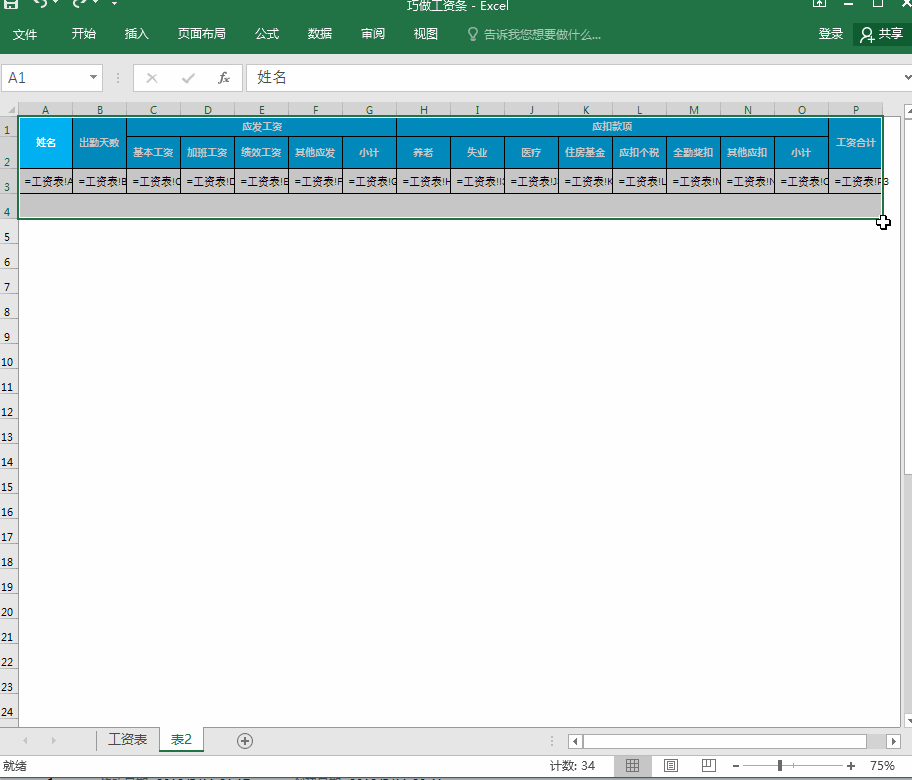Switch to the 开始 ribbon tab
Viewport: 912px width, 780px height.
click(84, 34)
